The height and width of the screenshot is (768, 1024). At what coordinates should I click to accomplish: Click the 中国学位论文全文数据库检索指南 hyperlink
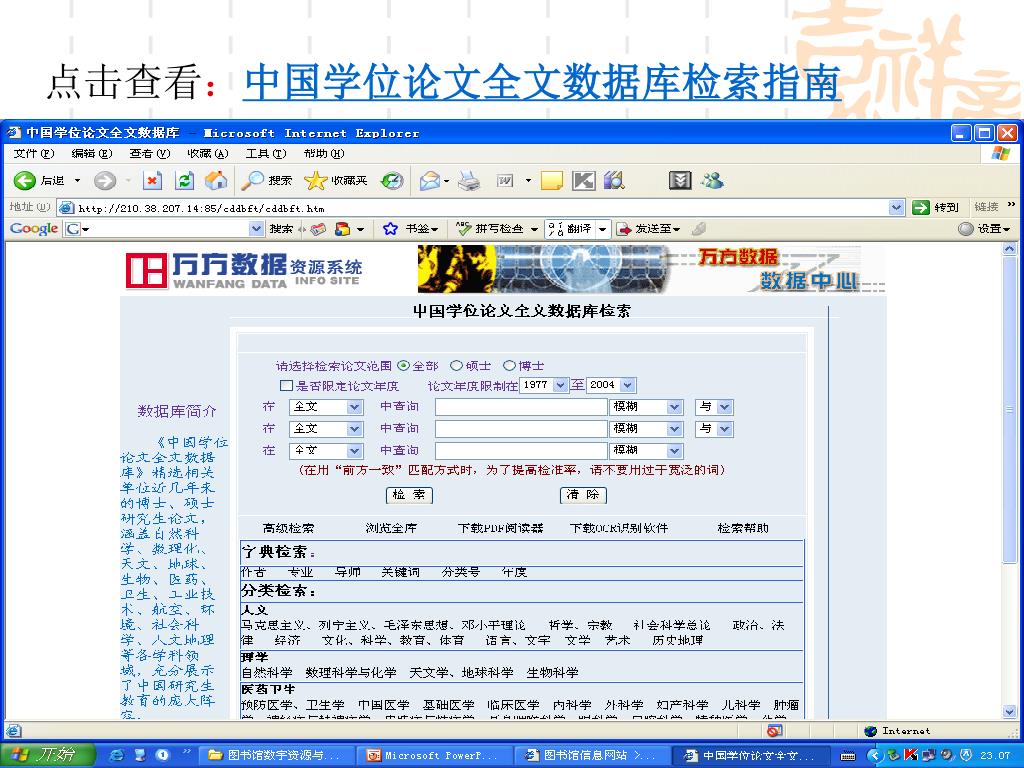click(542, 82)
